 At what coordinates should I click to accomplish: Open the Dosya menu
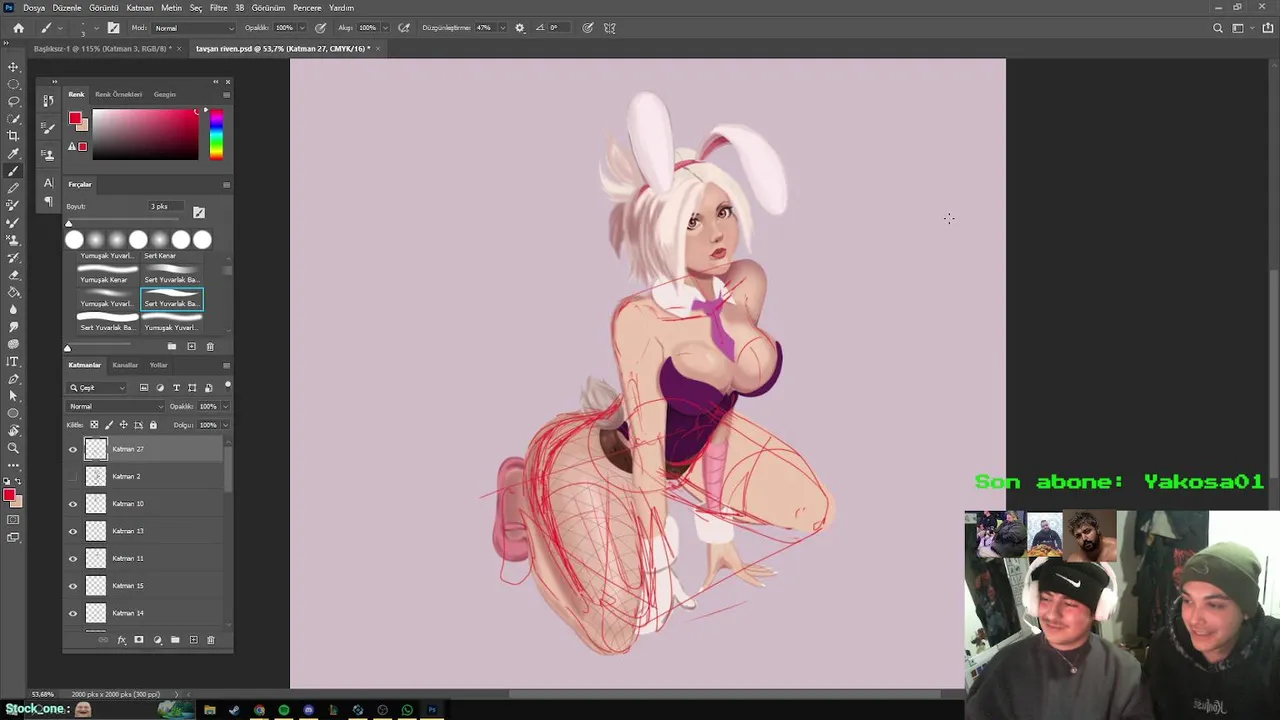34,8
